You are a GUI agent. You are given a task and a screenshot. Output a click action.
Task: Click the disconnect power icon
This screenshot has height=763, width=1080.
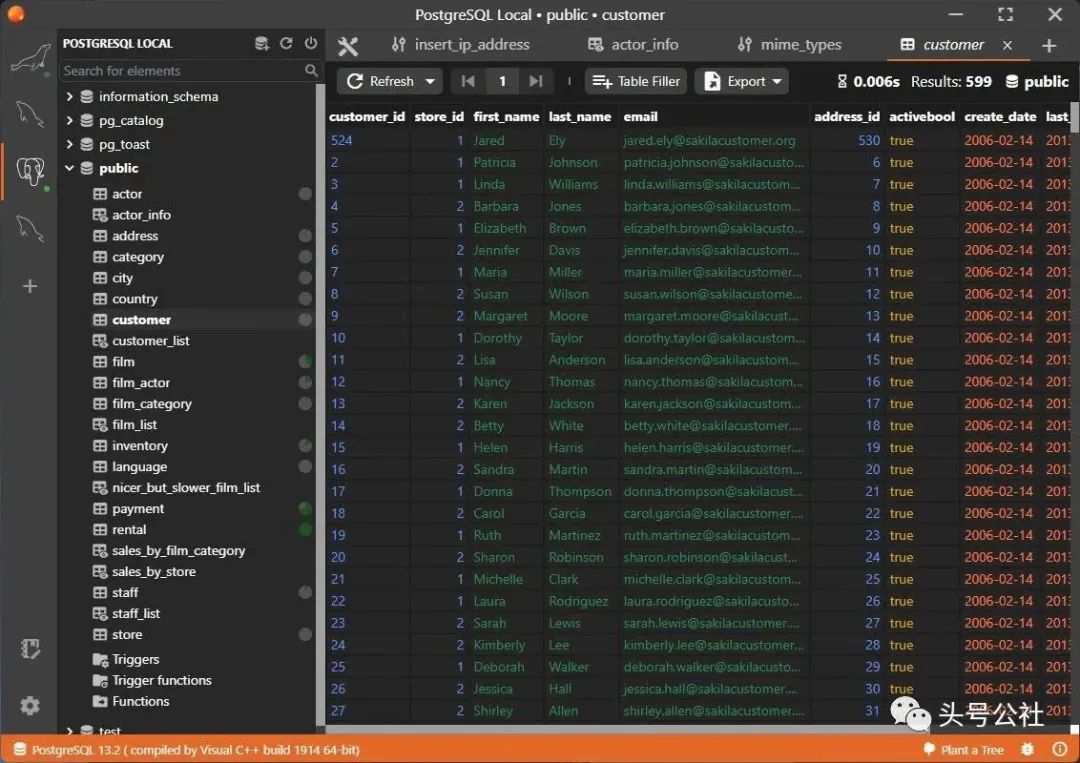[311, 43]
